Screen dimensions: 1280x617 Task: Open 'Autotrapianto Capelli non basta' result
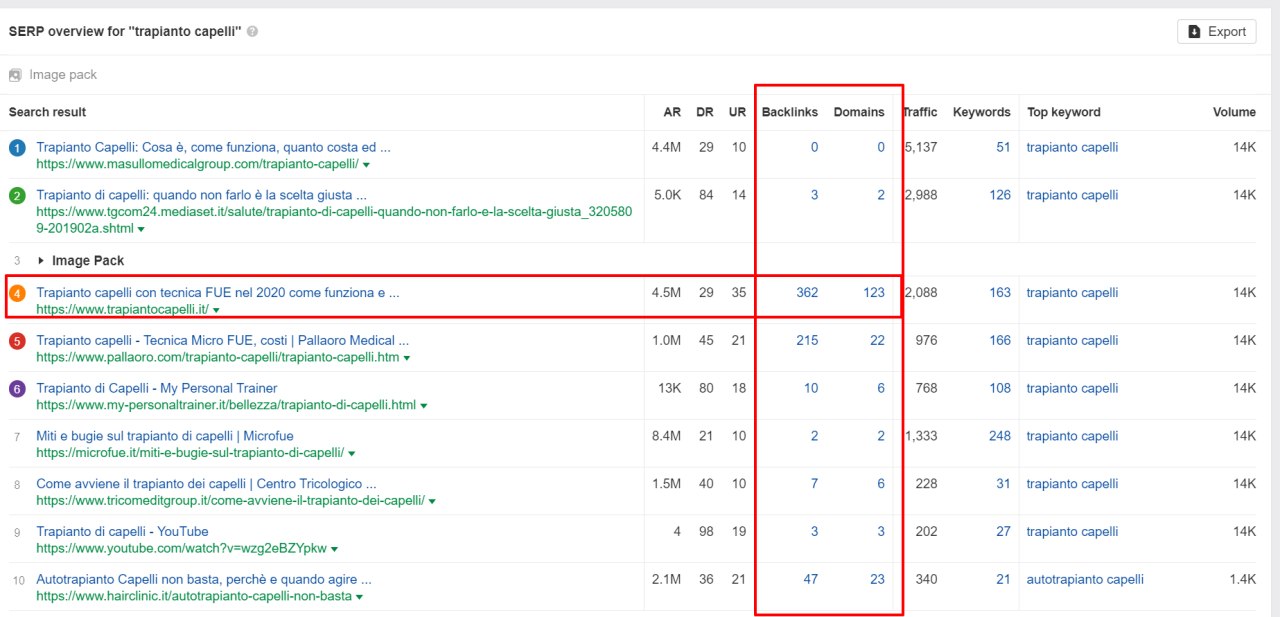[204, 579]
